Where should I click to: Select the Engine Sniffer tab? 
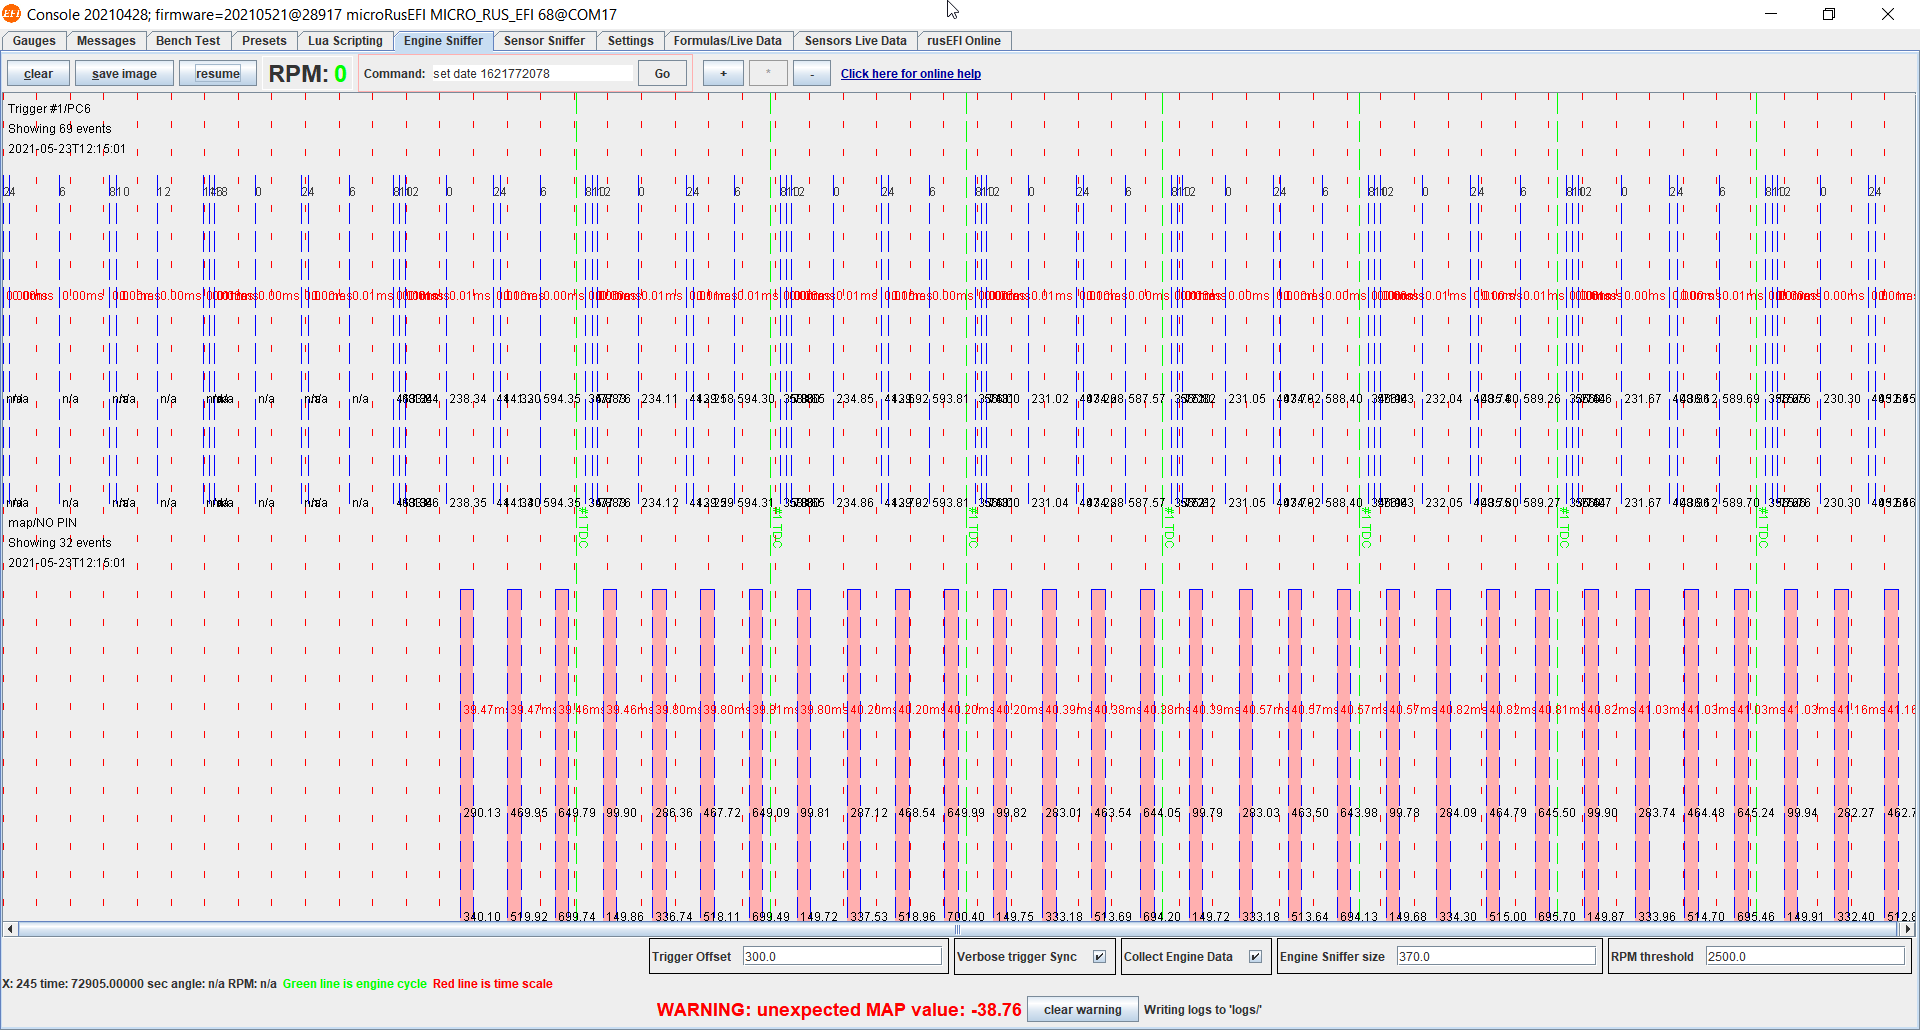443,41
